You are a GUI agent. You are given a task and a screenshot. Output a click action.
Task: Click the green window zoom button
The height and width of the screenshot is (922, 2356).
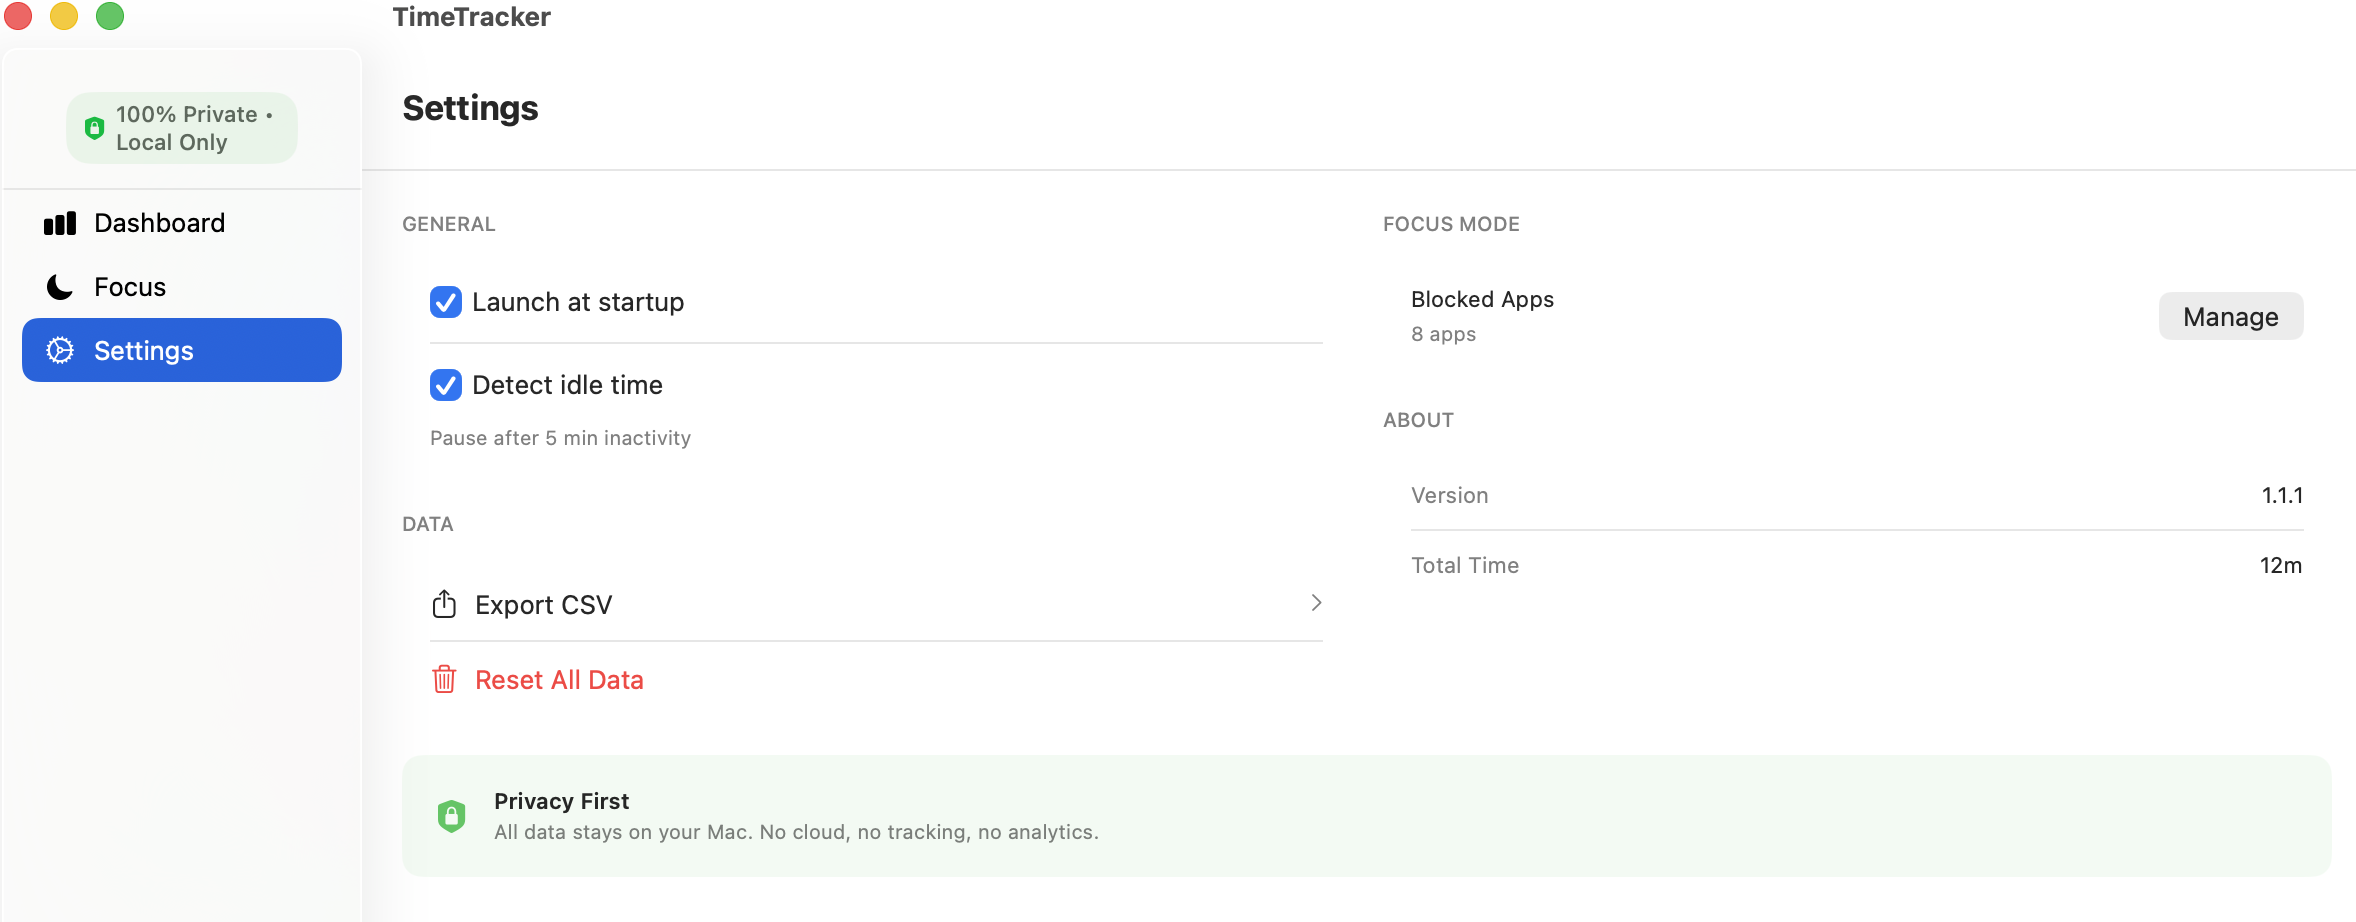(x=110, y=16)
